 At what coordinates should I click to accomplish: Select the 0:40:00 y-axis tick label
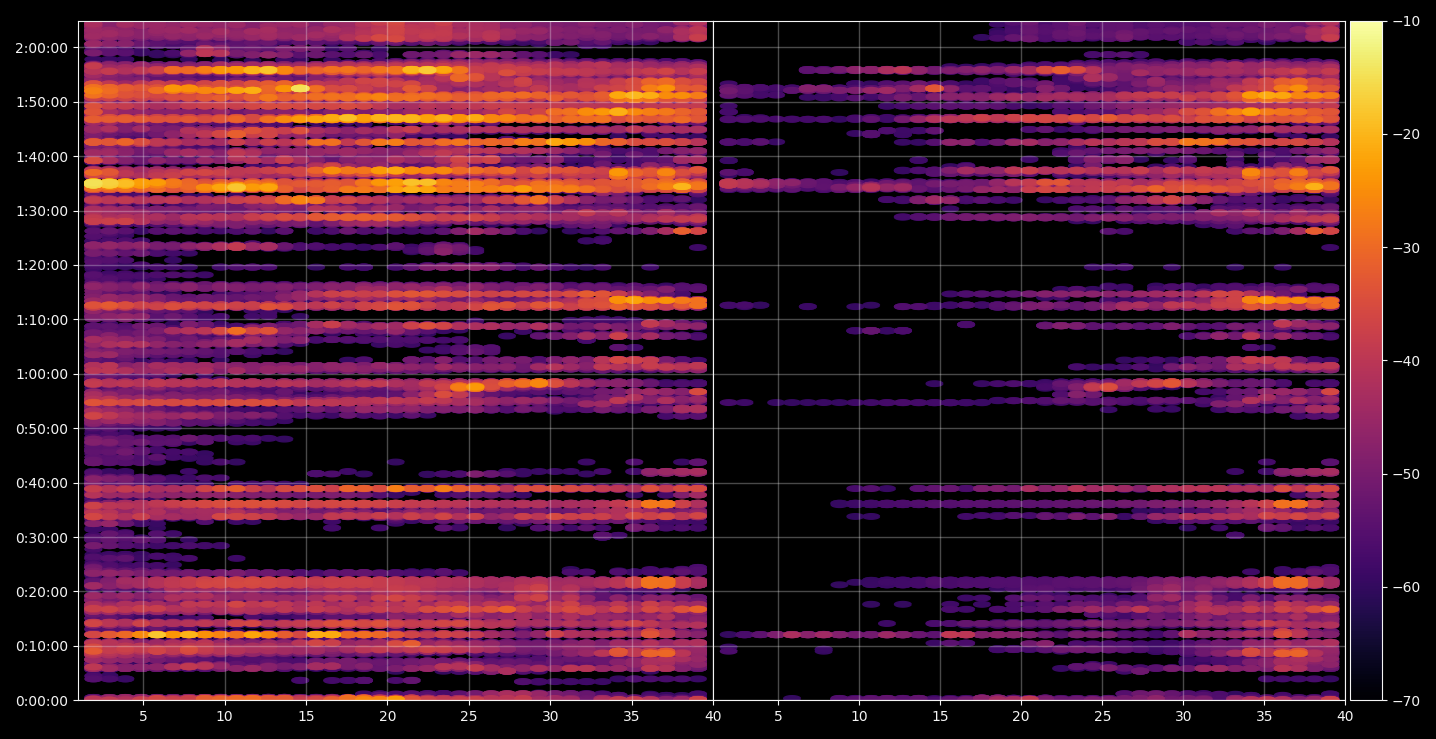pyautogui.click(x=42, y=483)
